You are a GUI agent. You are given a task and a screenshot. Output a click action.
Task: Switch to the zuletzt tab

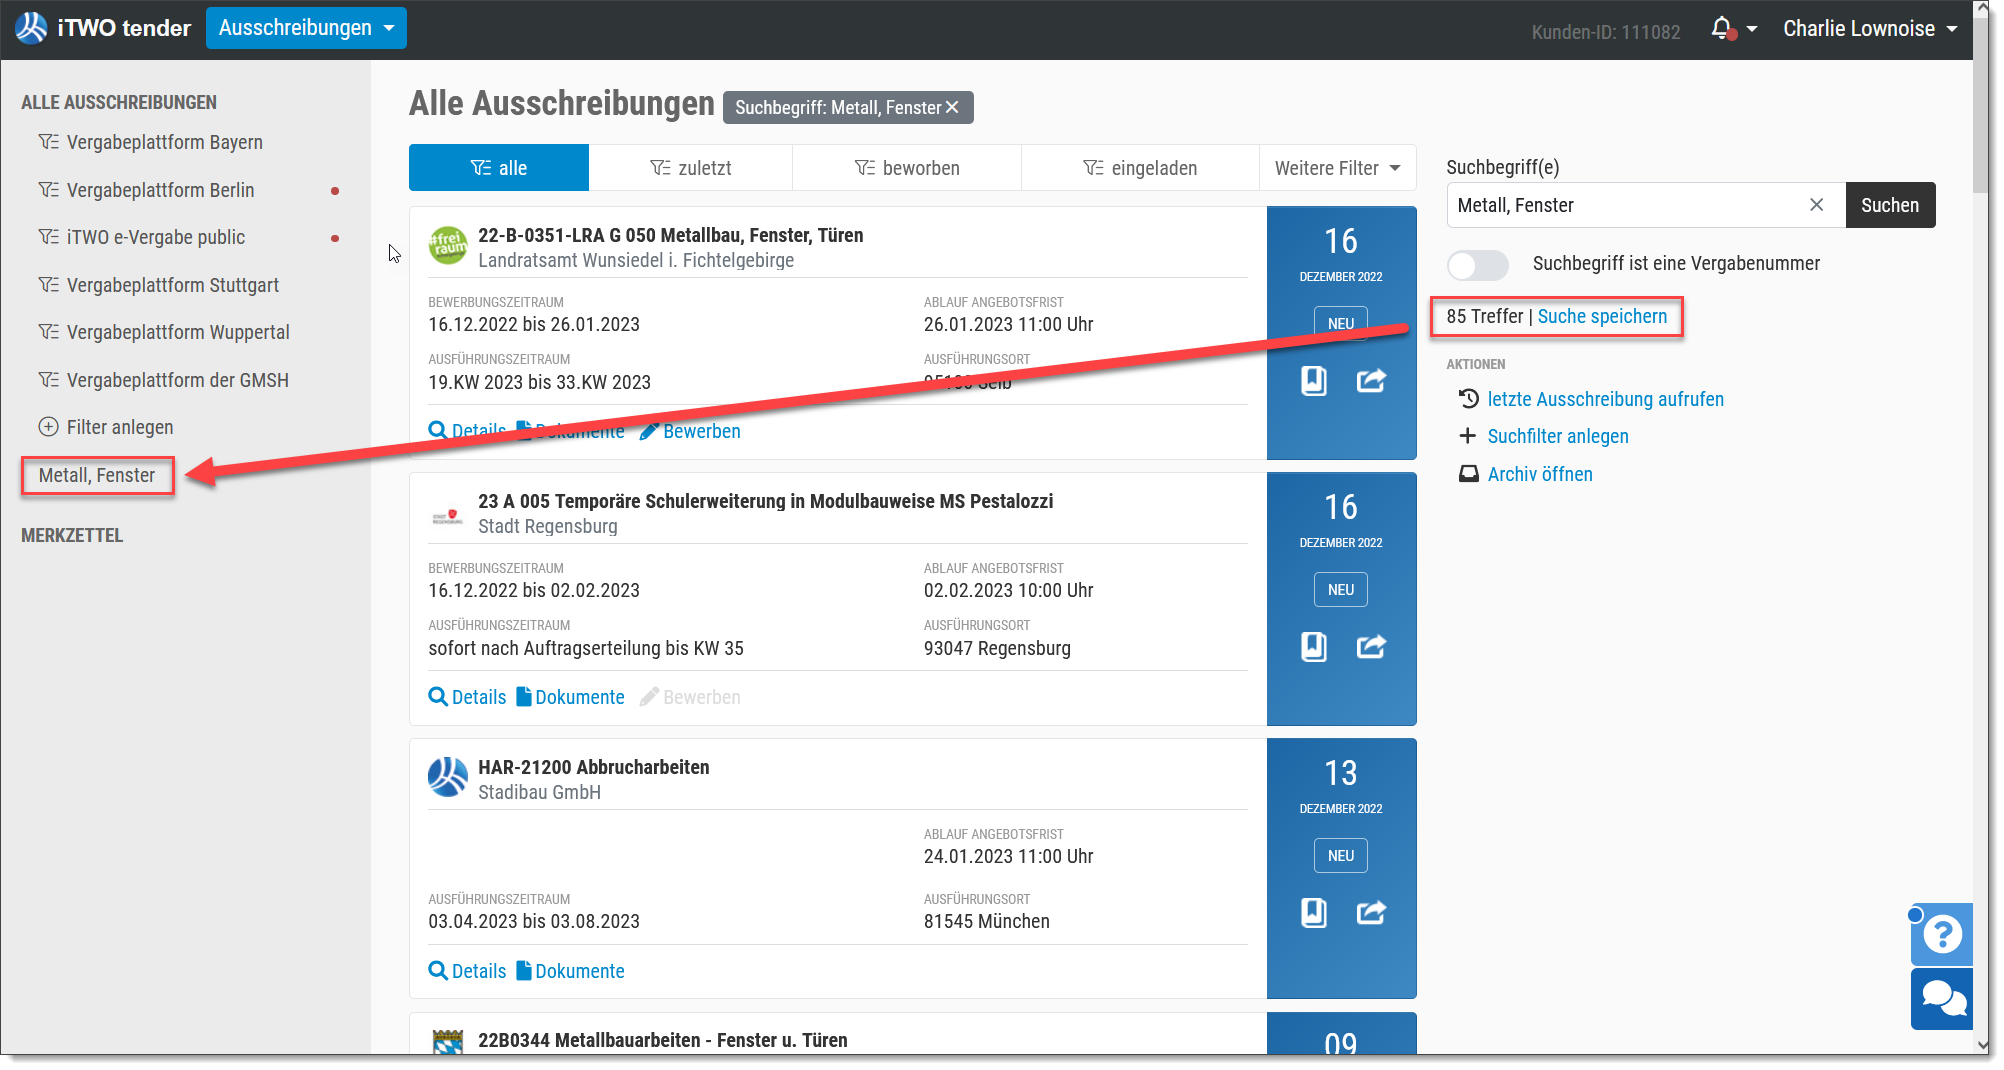click(x=691, y=168)
